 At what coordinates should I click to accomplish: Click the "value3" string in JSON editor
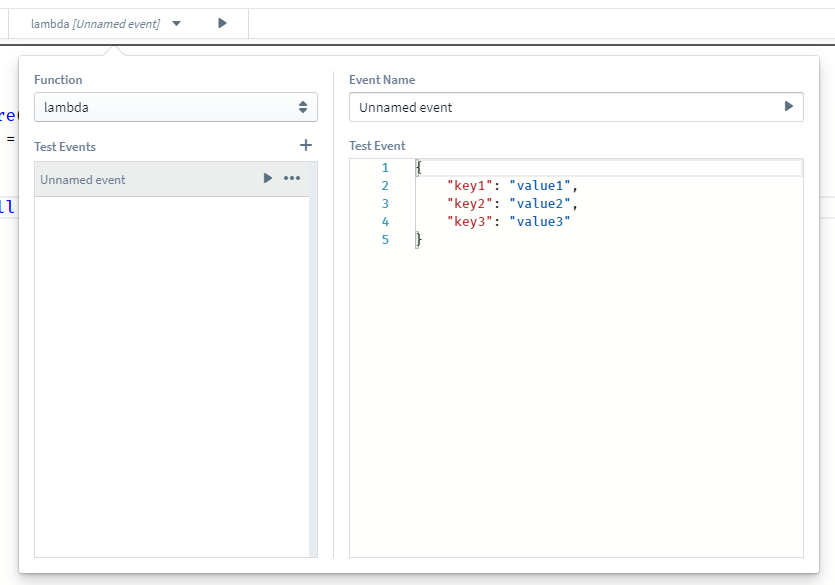pyautogui.click(x=540, y=222)
